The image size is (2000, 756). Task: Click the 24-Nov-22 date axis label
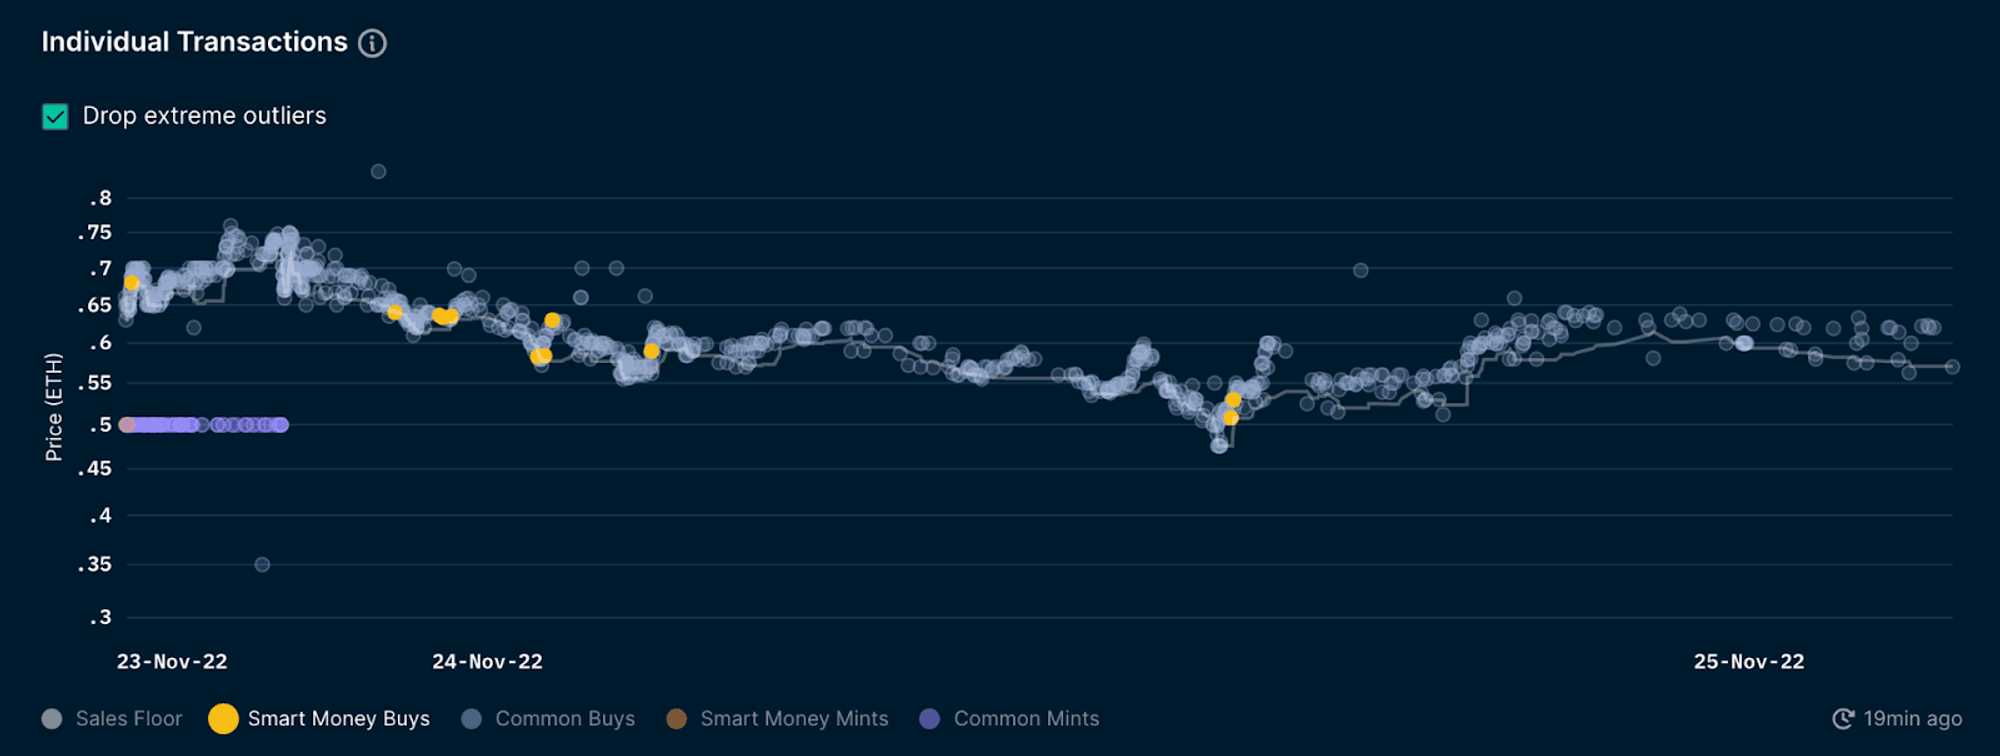coord(487,662)
